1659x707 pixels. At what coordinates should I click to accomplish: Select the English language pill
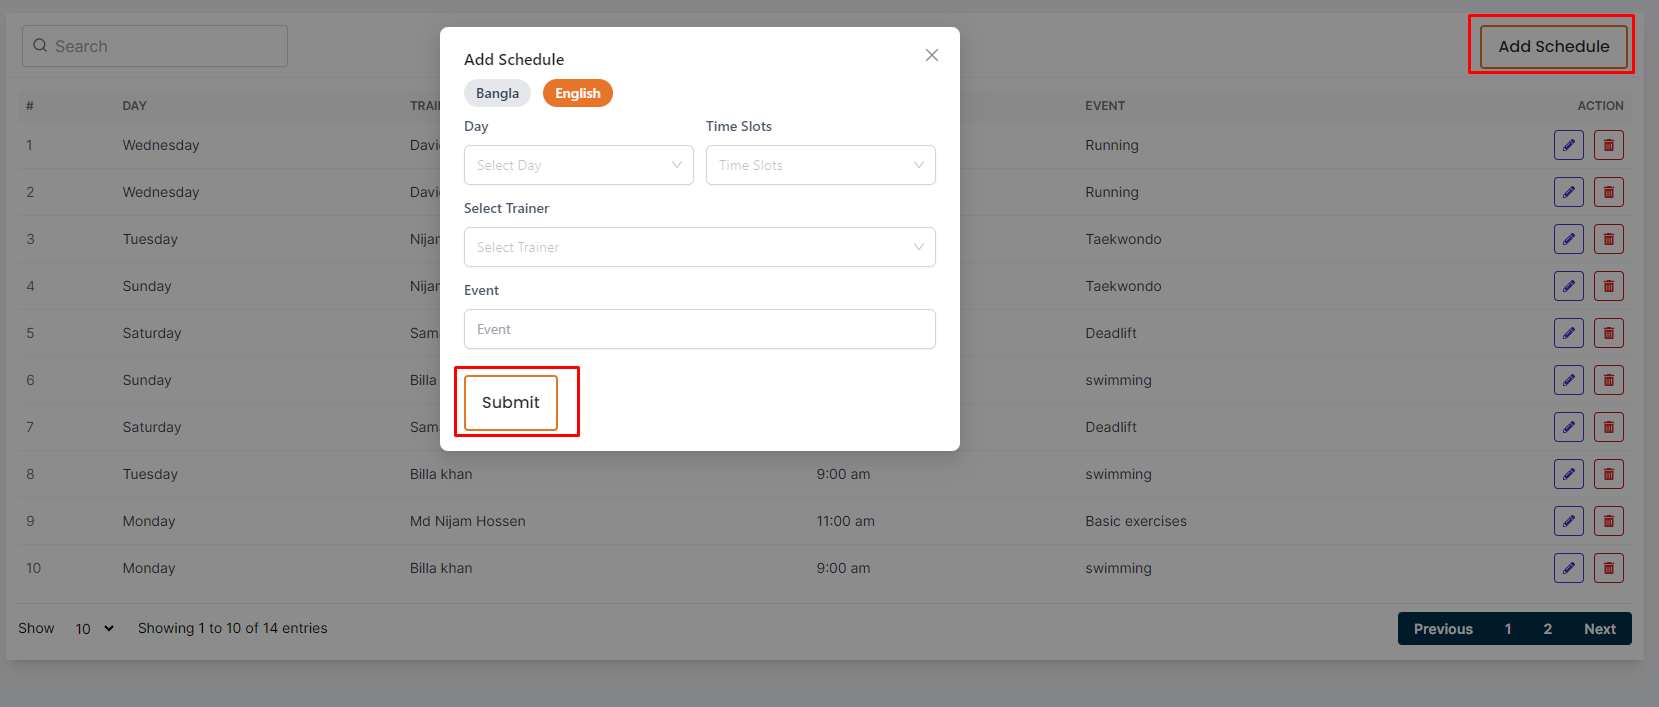(x=577, y=93)
